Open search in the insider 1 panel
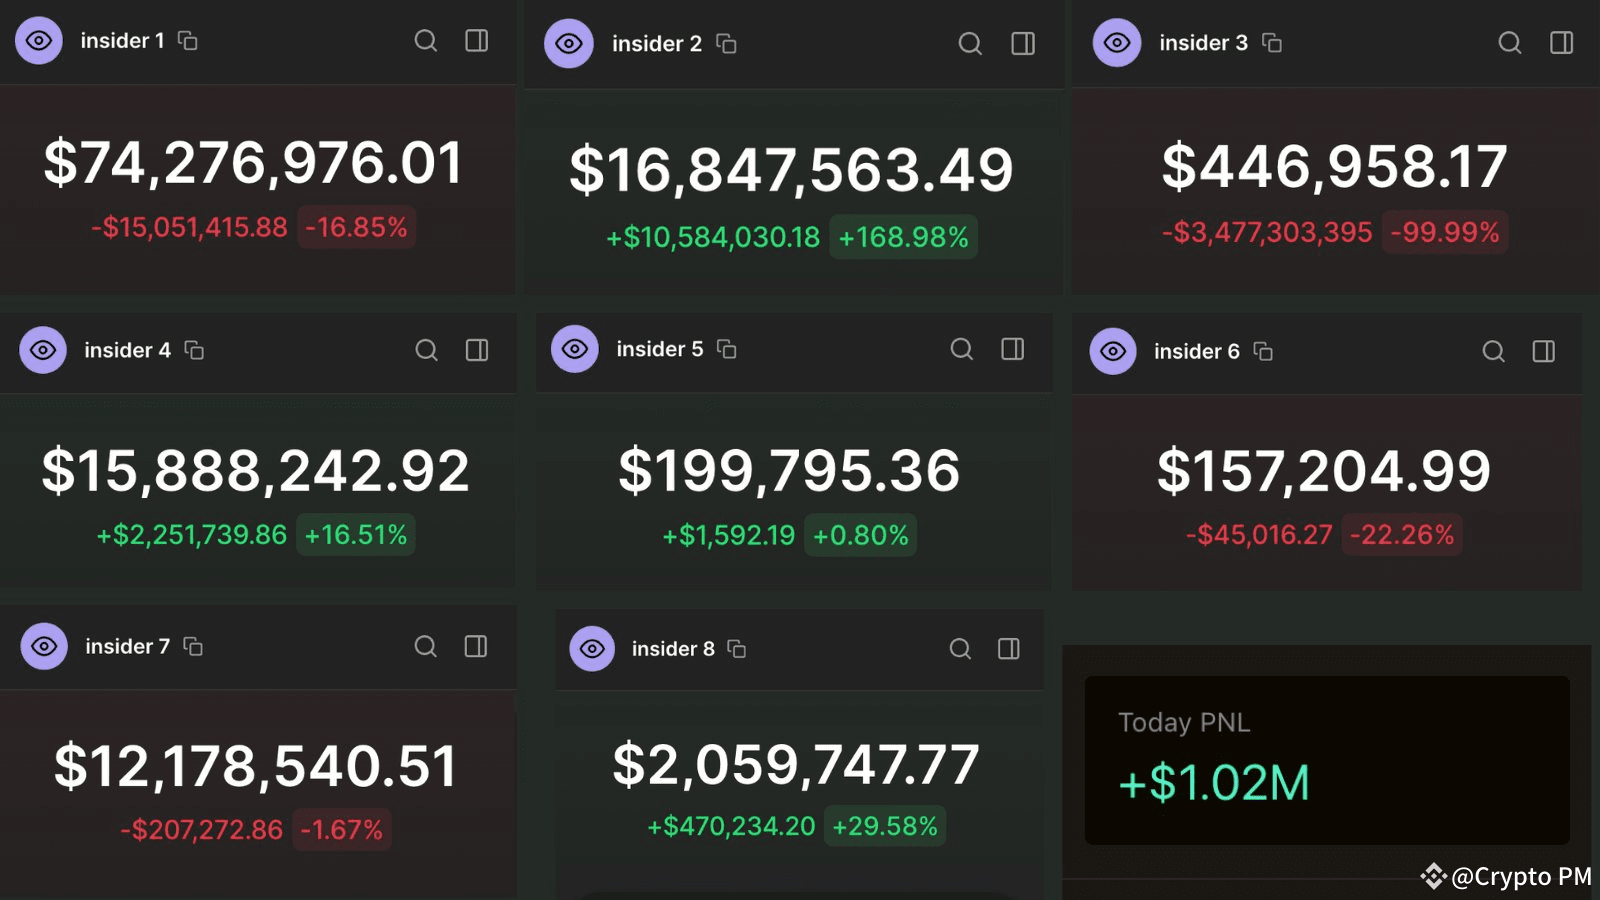 [x=426, y=41]
